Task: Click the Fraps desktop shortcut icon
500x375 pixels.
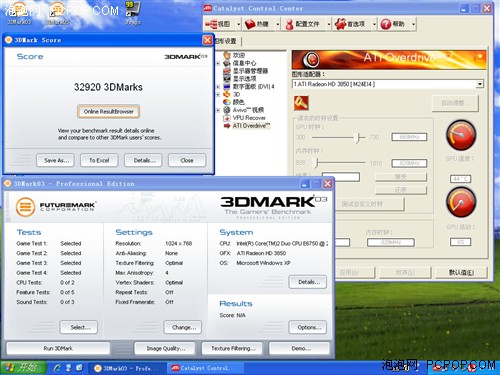Action: point(133,12)
